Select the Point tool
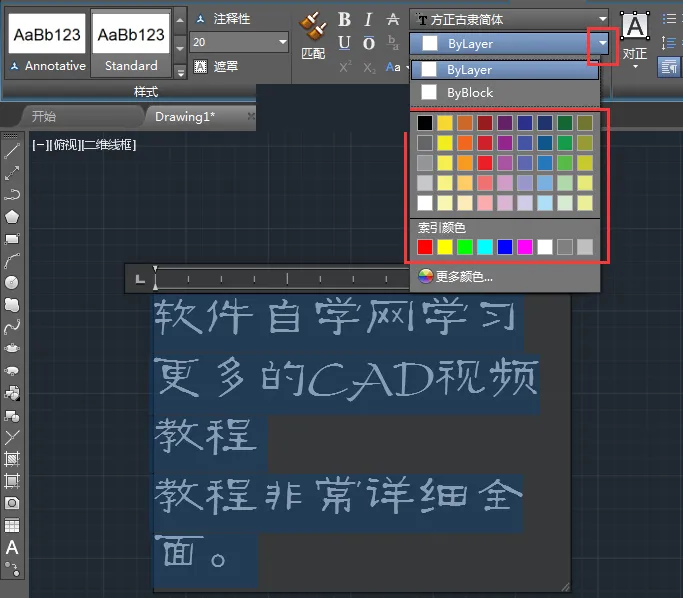The image size is (683, 598). pyautogui.click(x=12, y=437)
